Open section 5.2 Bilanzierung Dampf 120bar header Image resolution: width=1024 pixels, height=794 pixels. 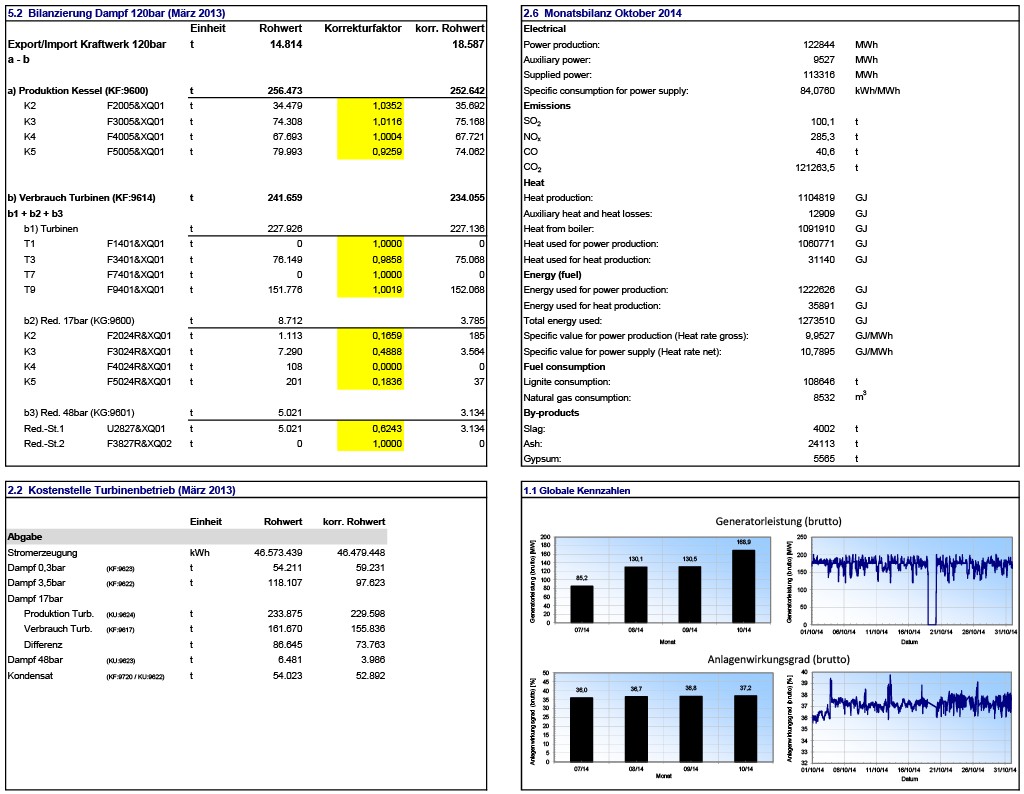coord(116,13)
